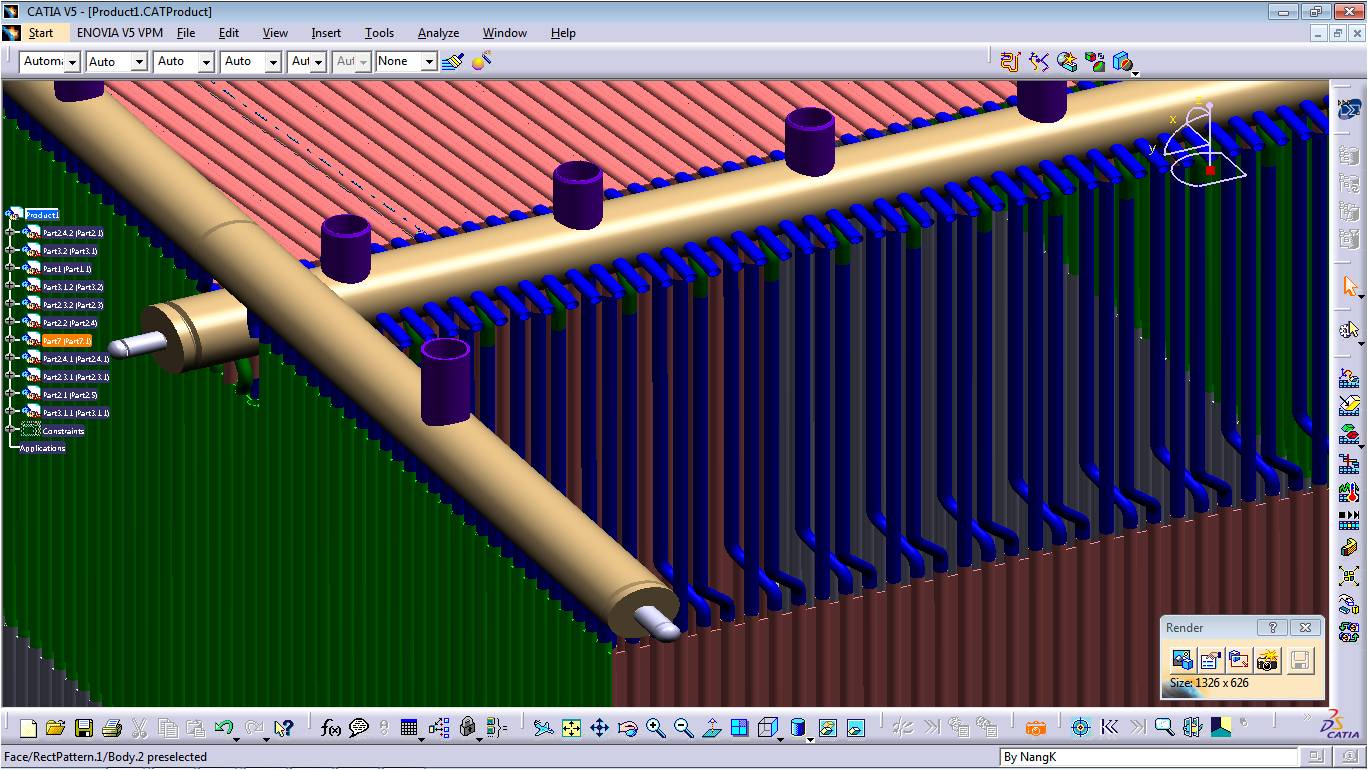Toggle the Normal View icon
This screenshot has height=770, width=1368.
click(x=711, y=728)
